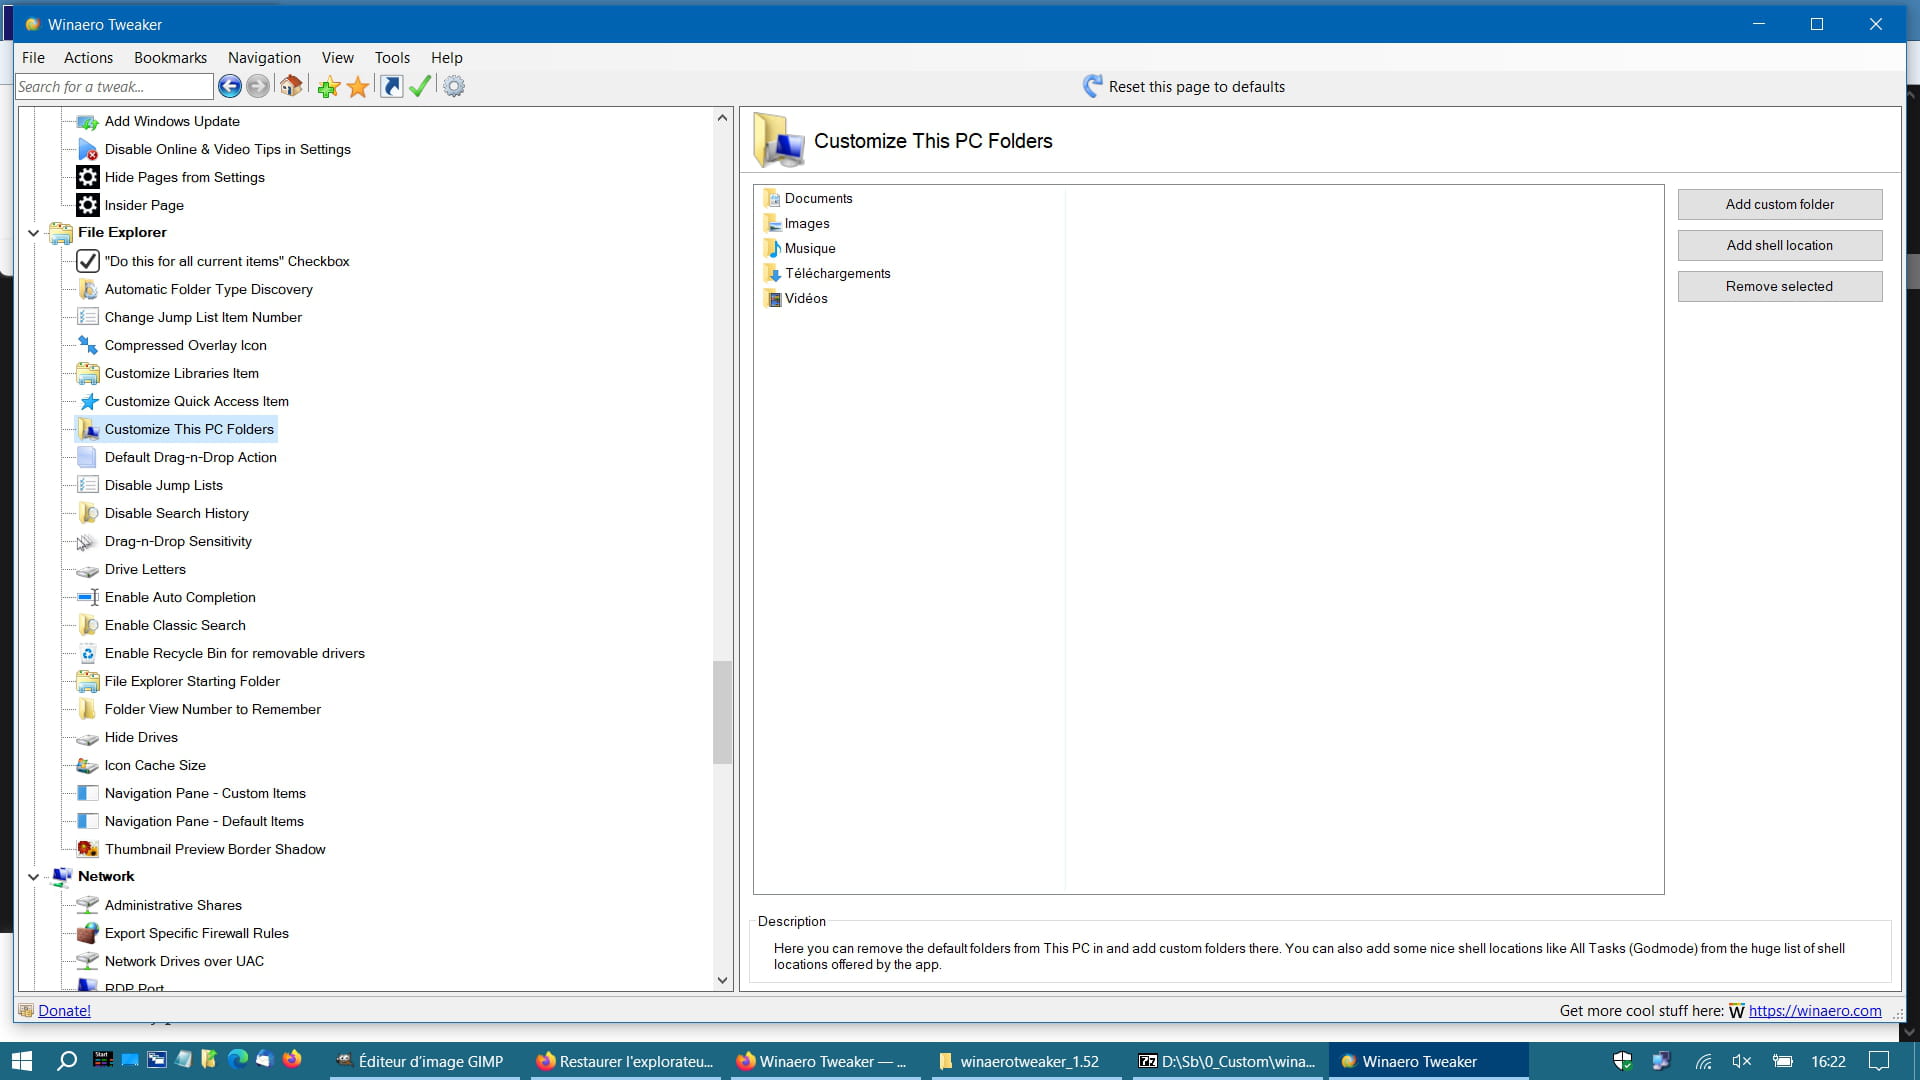Select Automatic Folder Type Discovery

(208, 289)
